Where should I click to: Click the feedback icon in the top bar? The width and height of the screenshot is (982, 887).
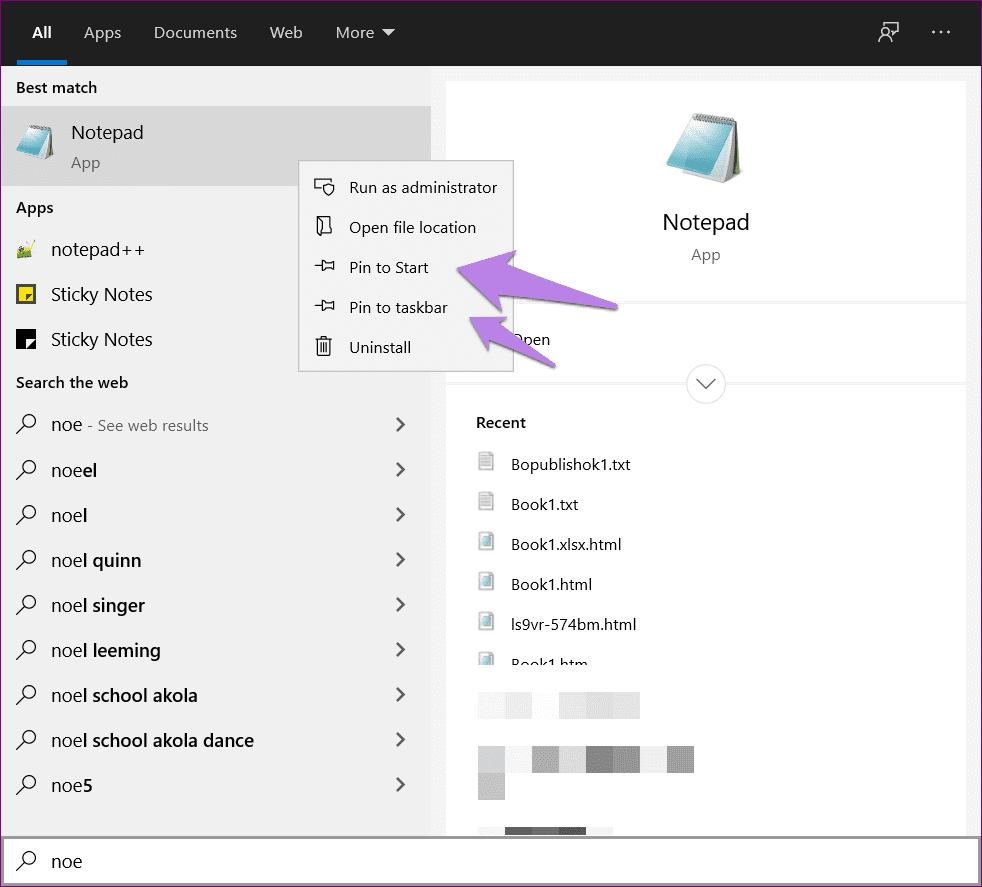tap(888, 32)
